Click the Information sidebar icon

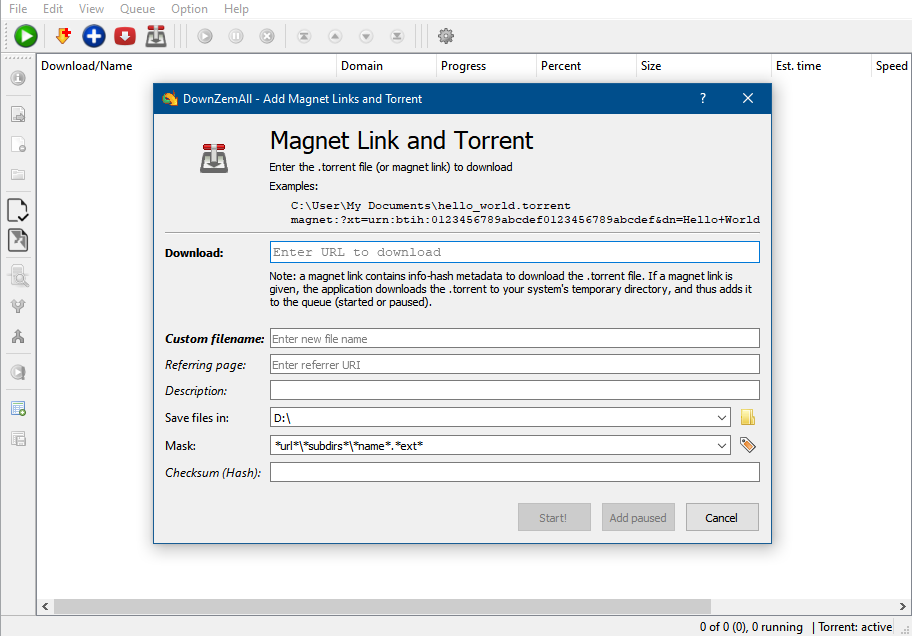(18, 78)
